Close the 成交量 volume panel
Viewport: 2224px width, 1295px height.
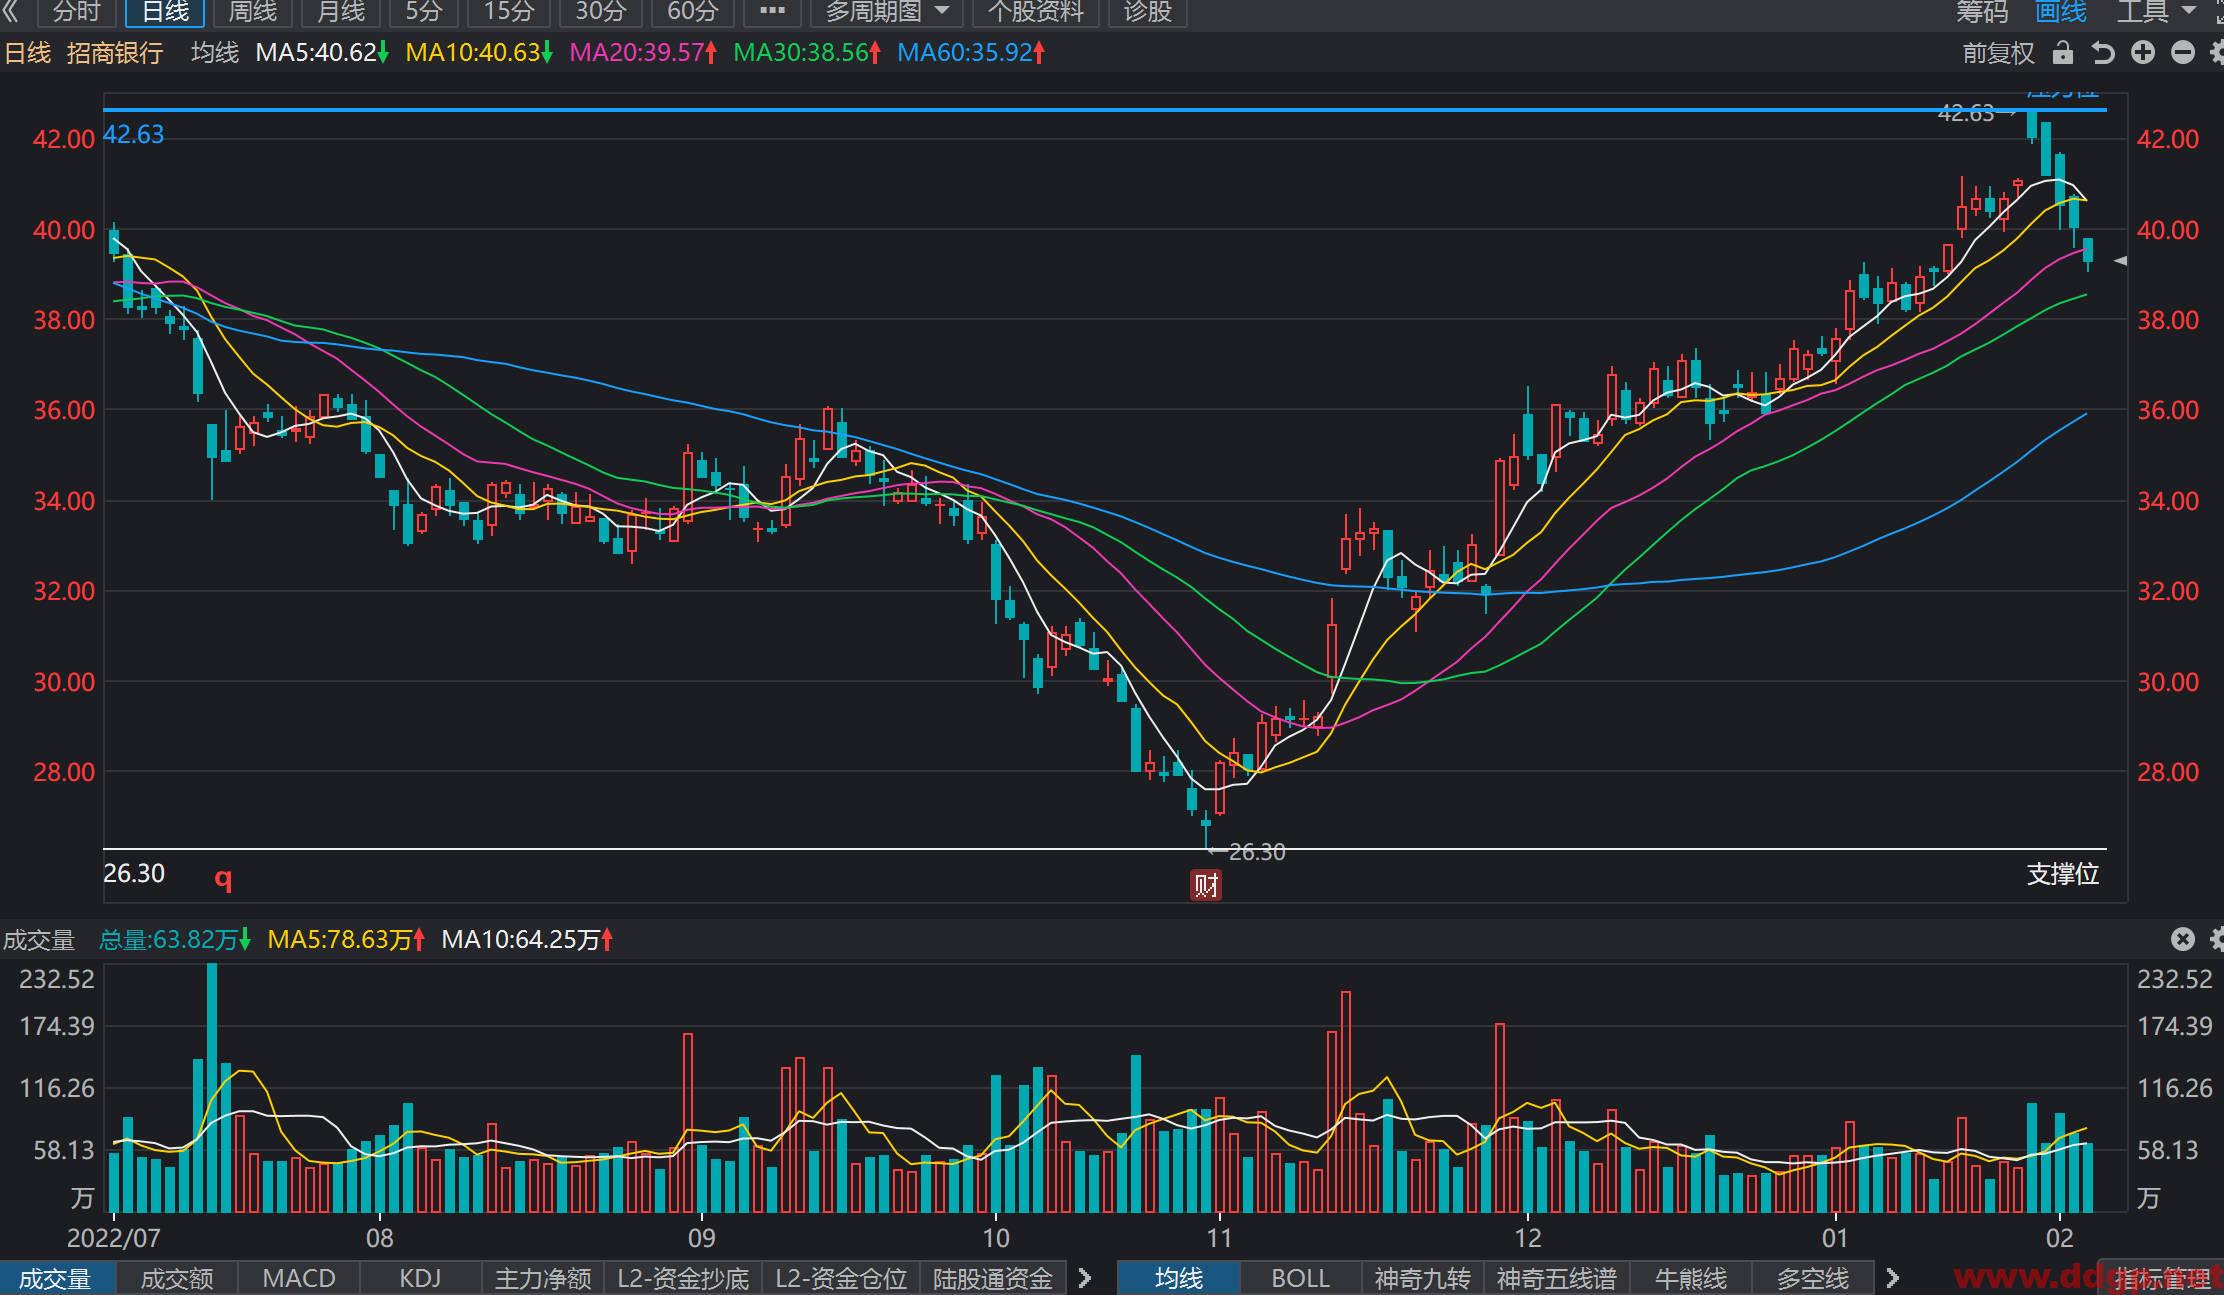pyautogui.click(x=2183, y=939)
